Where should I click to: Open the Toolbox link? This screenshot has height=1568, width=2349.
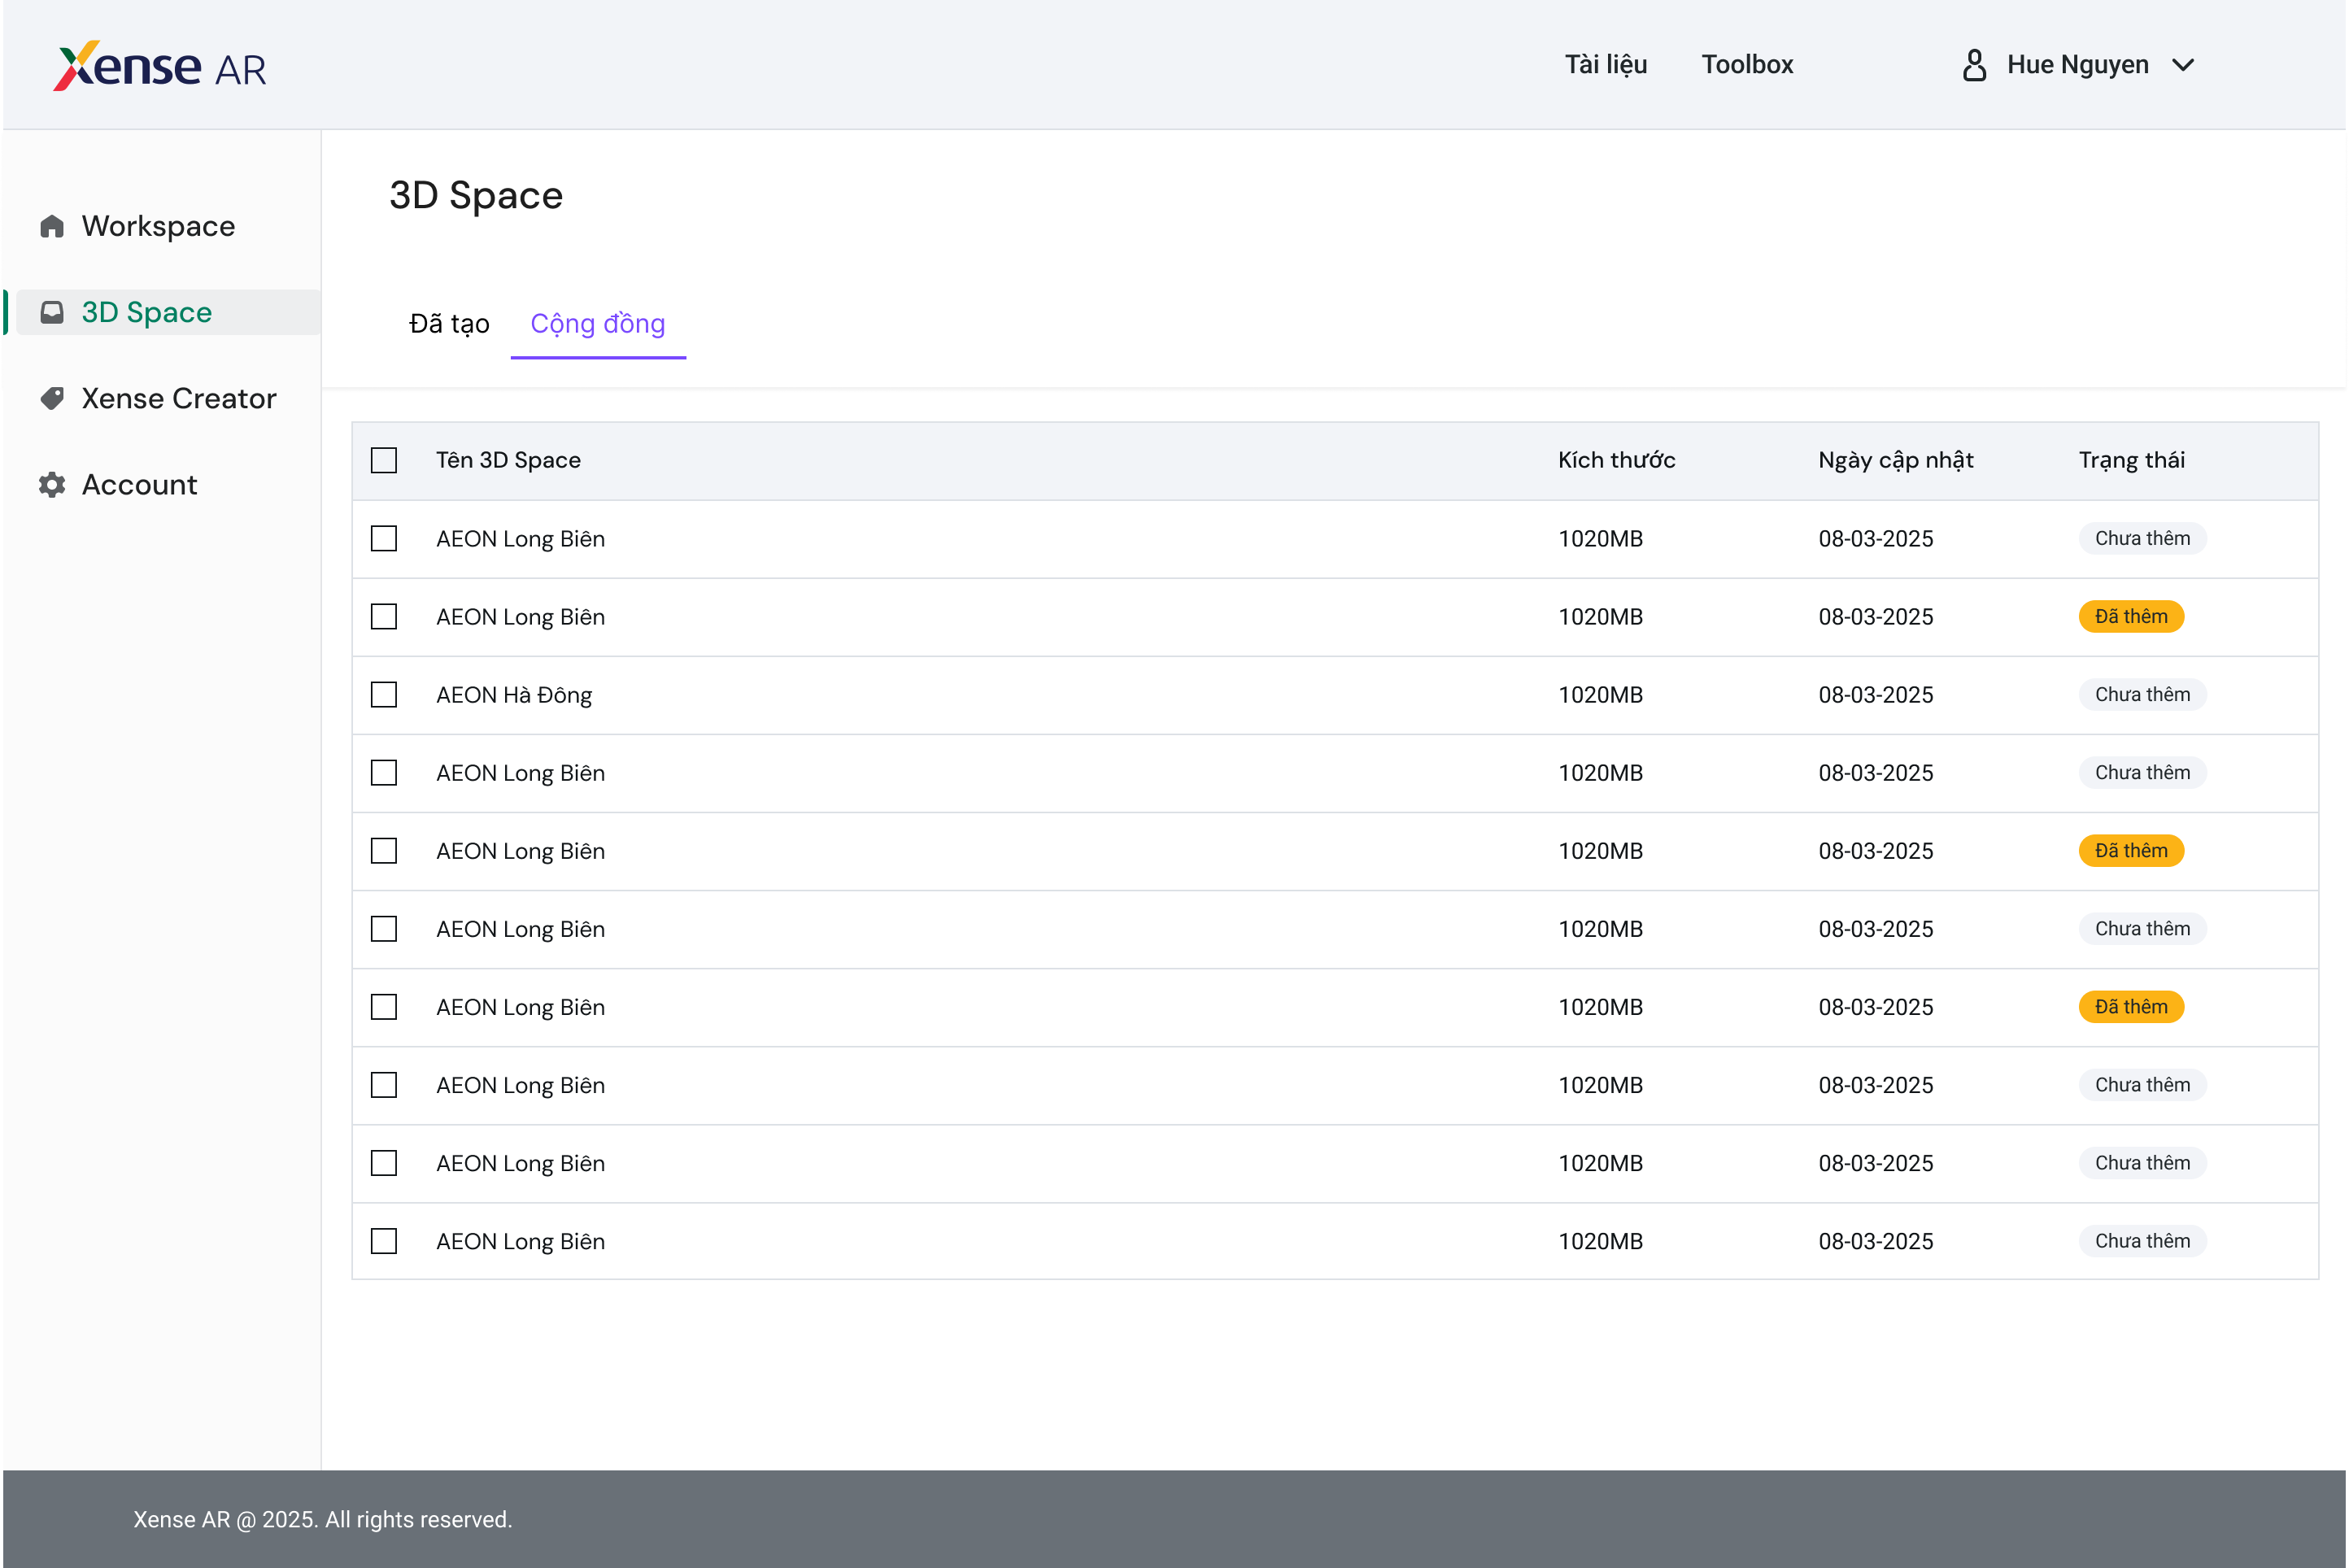click(1747, 65)
